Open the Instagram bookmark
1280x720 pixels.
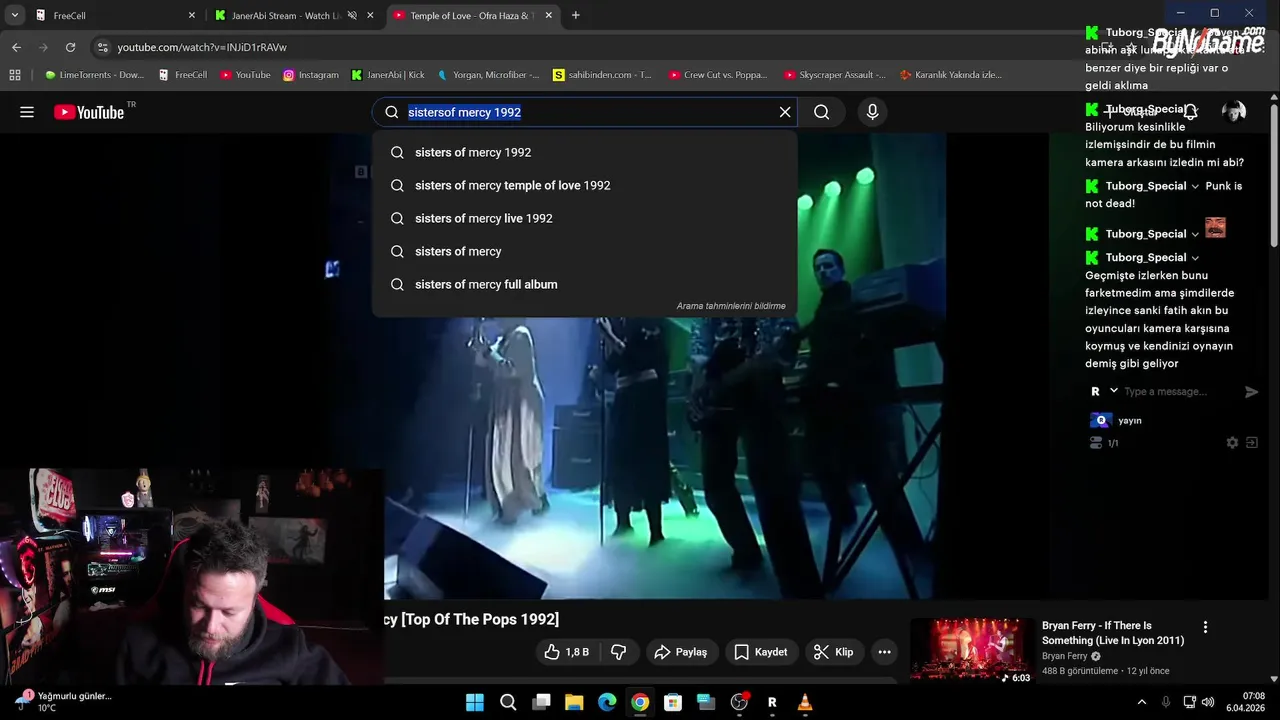[311, 75]
